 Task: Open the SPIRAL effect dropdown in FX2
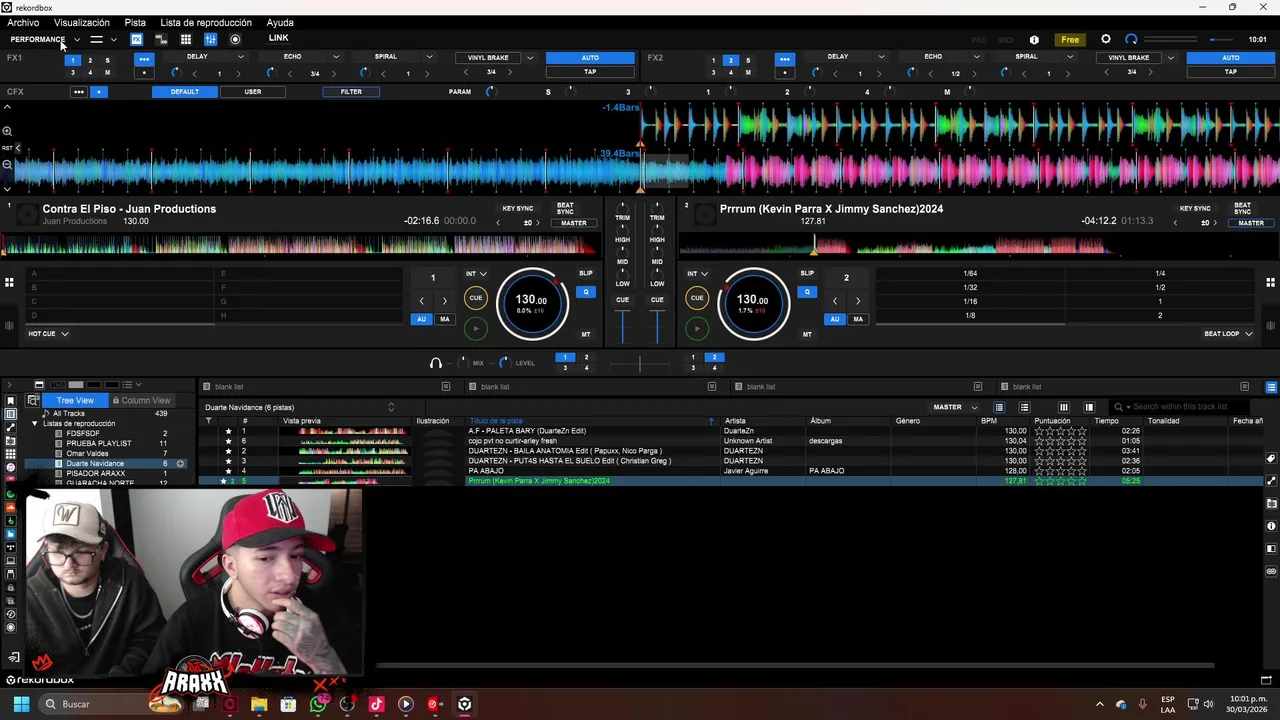click(x=1070, y=57)
